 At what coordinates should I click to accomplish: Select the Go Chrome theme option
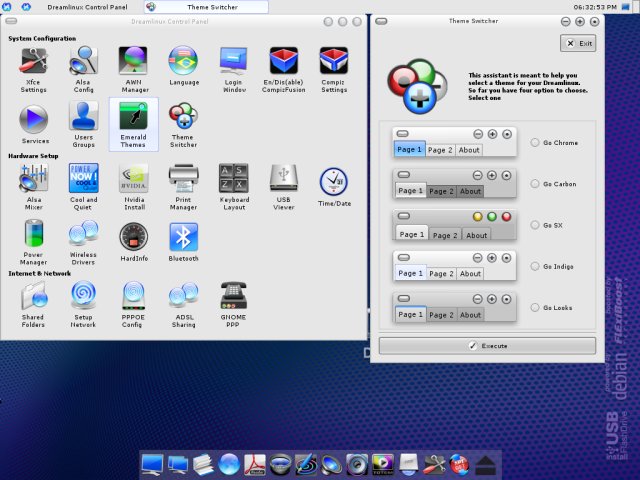(535, 142)
